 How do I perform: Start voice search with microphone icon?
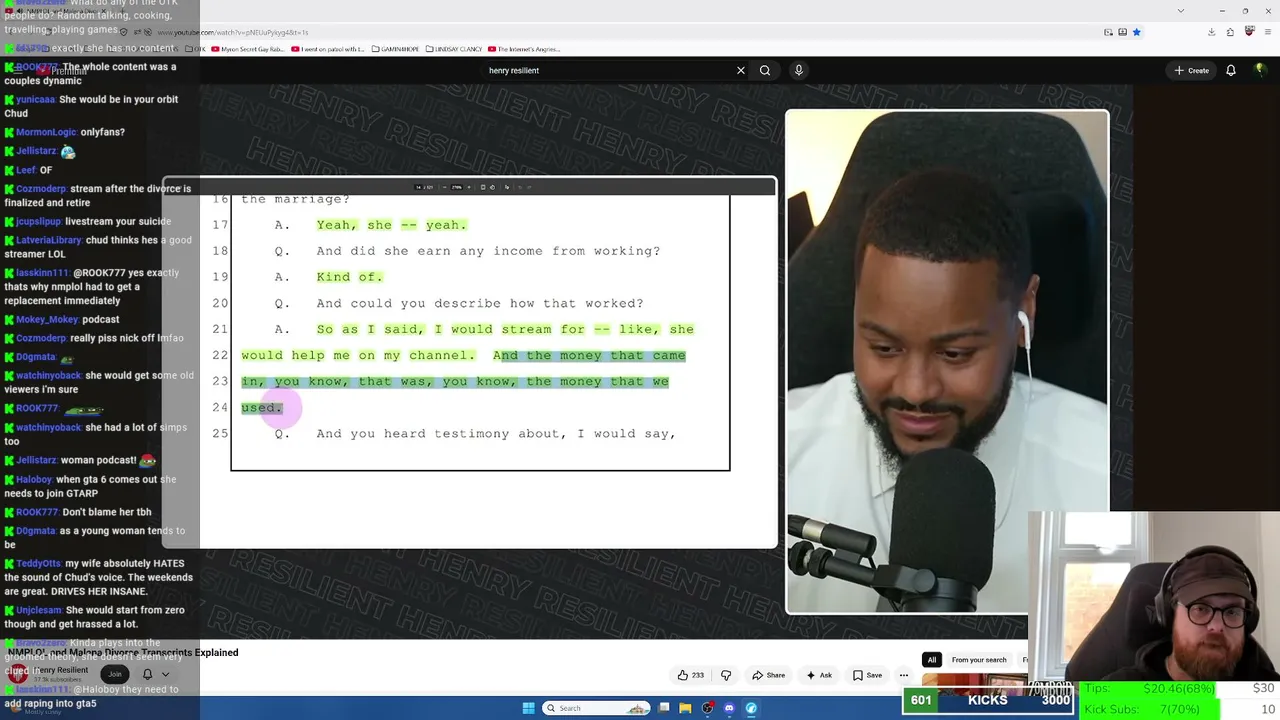[x=798, y=70]
